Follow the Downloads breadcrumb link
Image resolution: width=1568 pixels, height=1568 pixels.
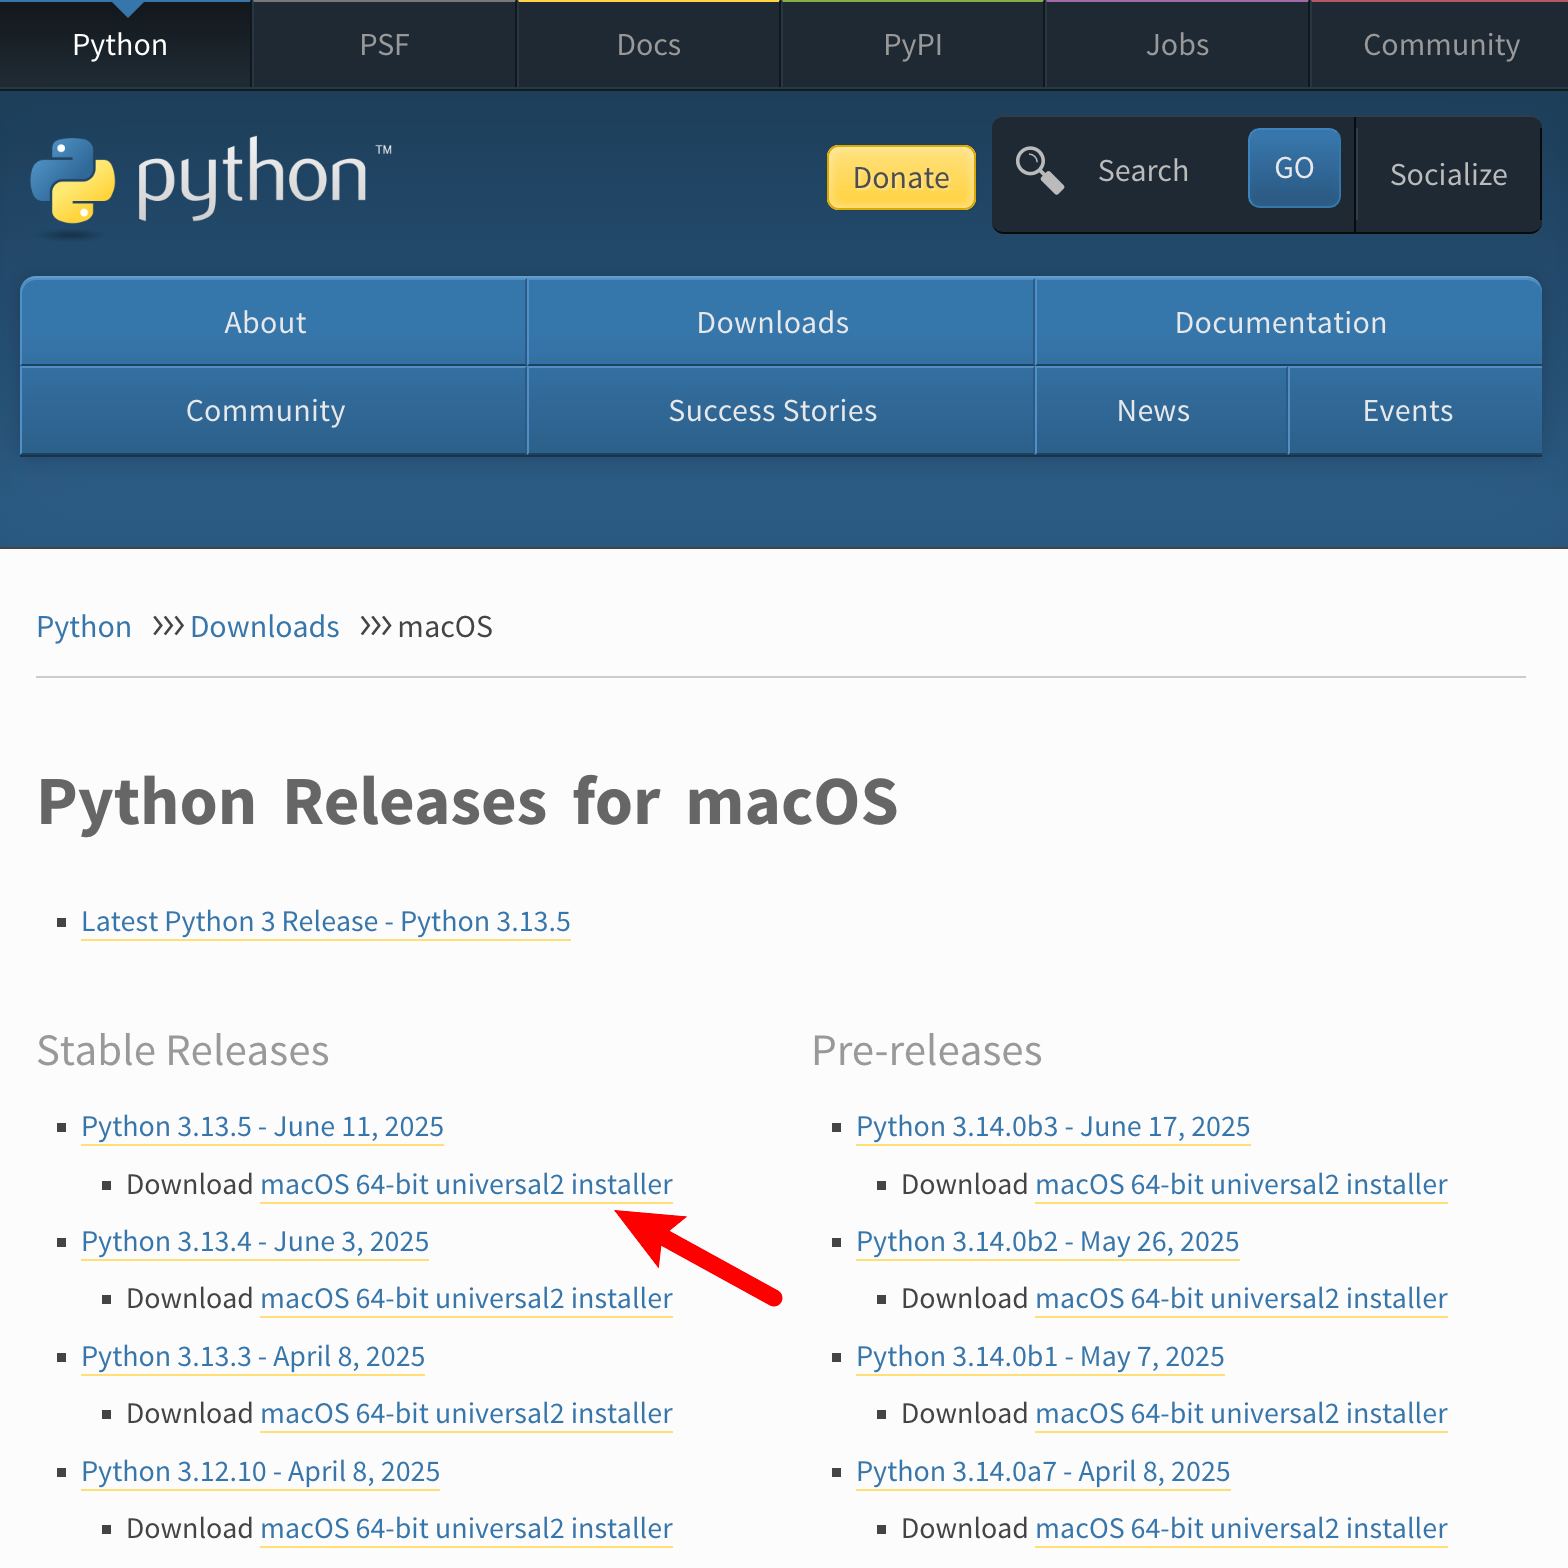point(265,627)
